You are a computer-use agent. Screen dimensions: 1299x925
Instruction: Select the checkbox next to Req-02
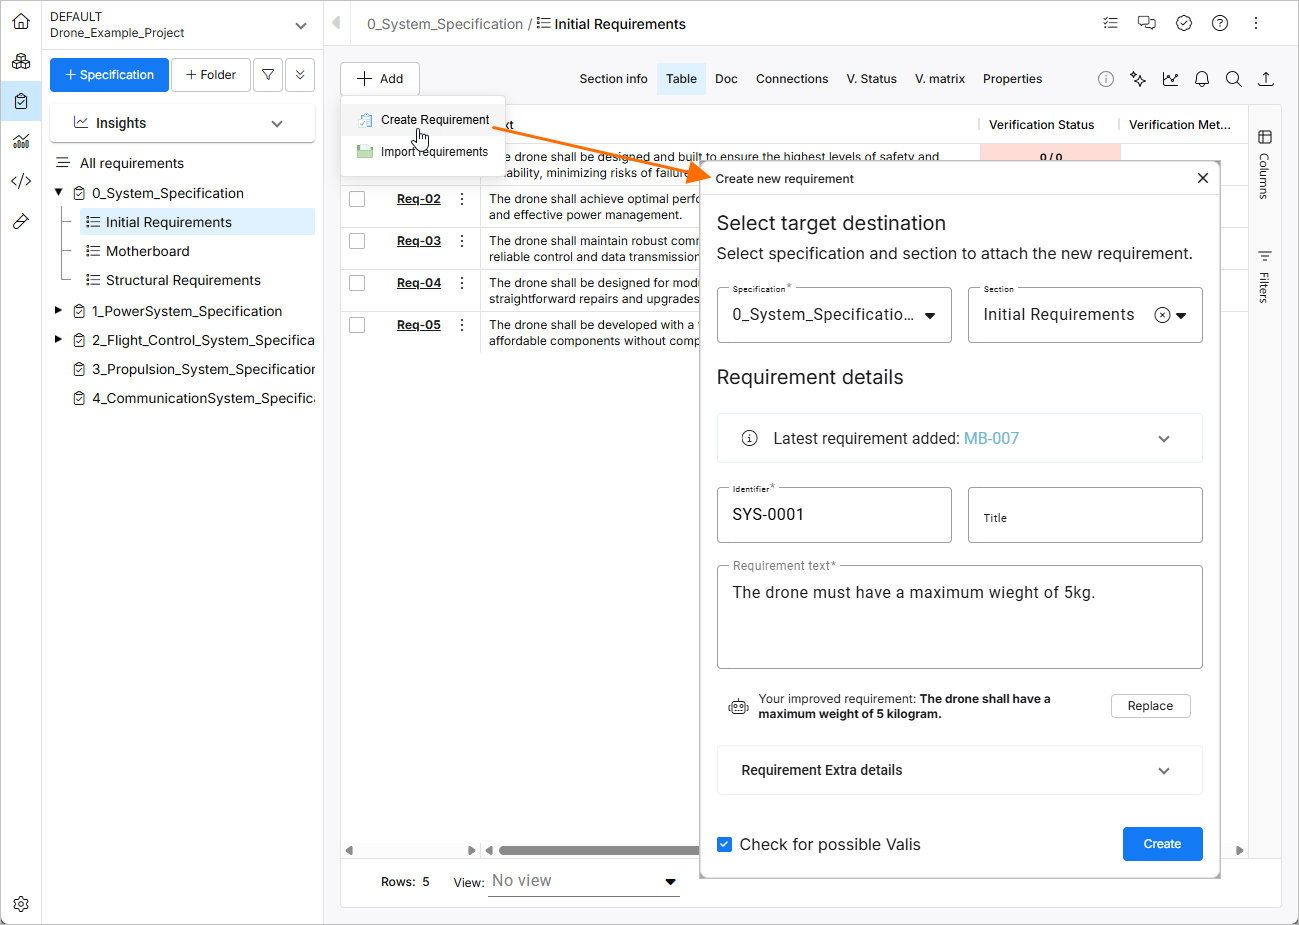point(357,198)
